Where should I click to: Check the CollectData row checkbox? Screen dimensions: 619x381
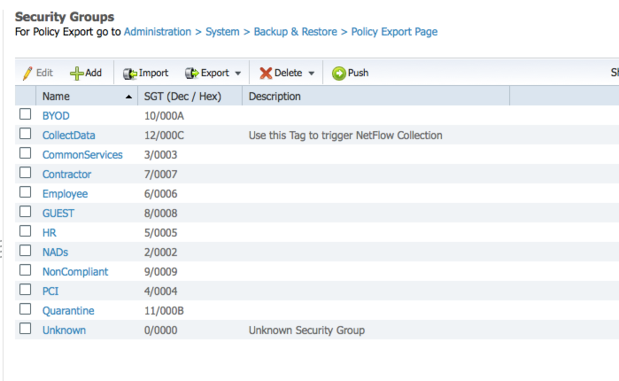25,133
